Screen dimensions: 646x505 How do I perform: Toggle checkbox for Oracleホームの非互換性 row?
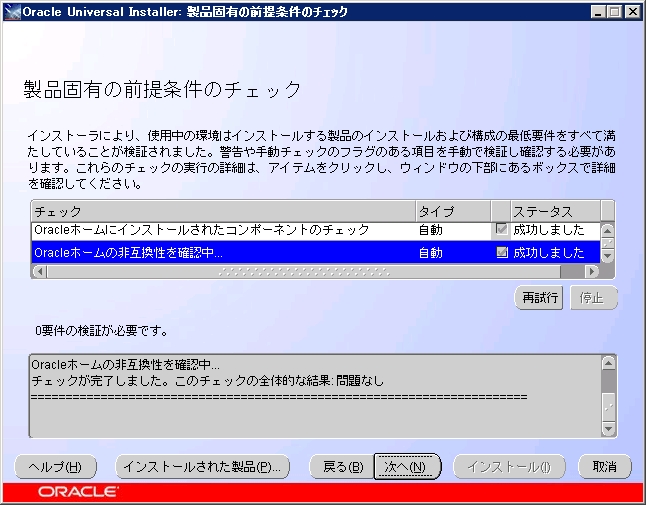click(x=502, y=253)
